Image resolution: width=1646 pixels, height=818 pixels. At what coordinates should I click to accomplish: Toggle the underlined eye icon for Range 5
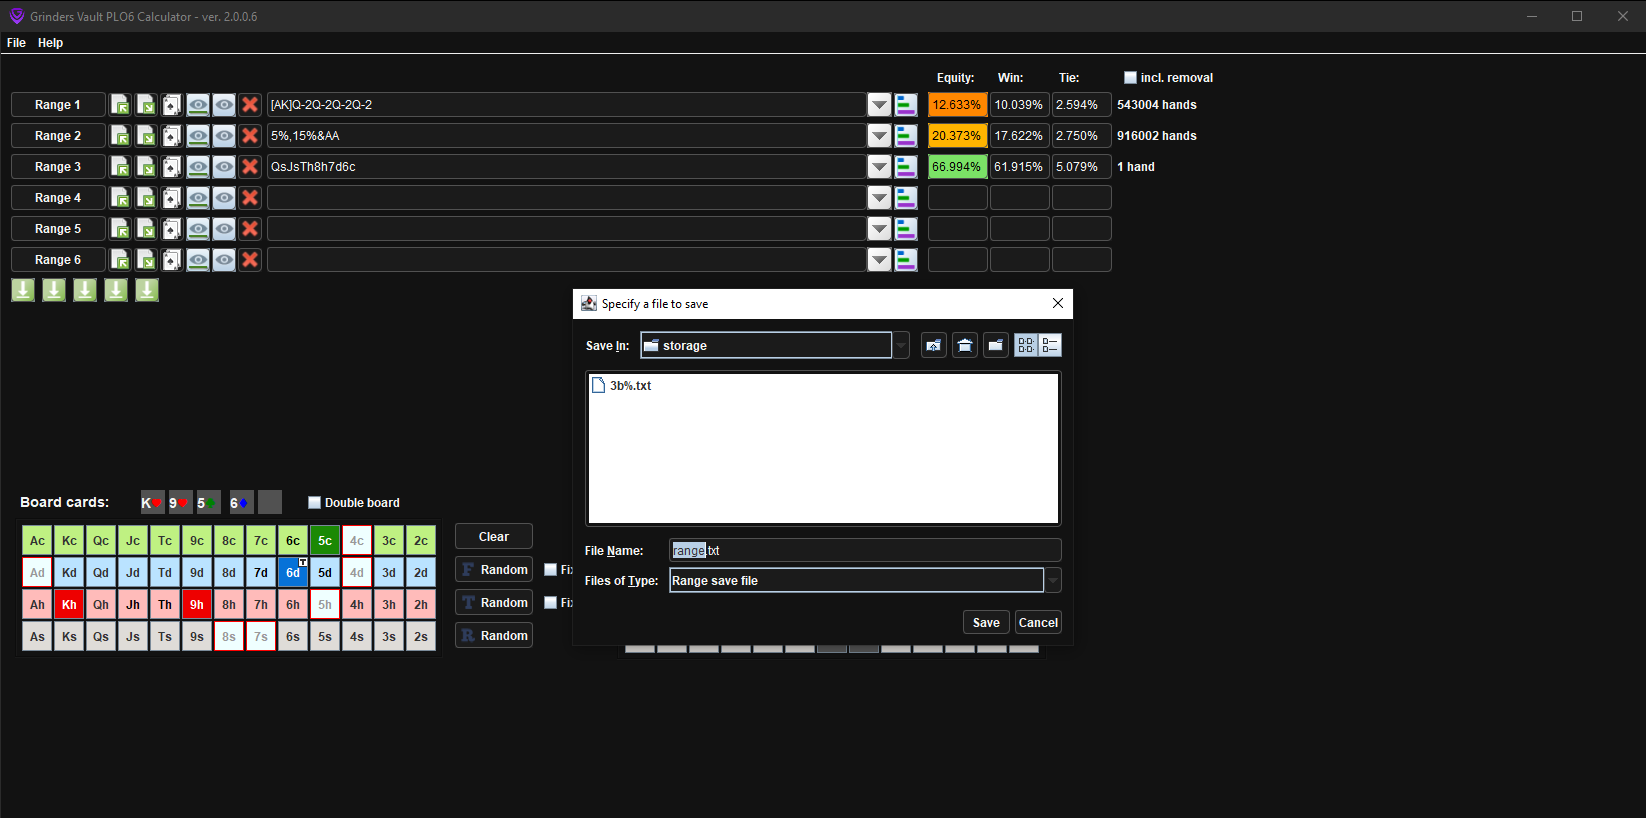click(x=198, y=229)
